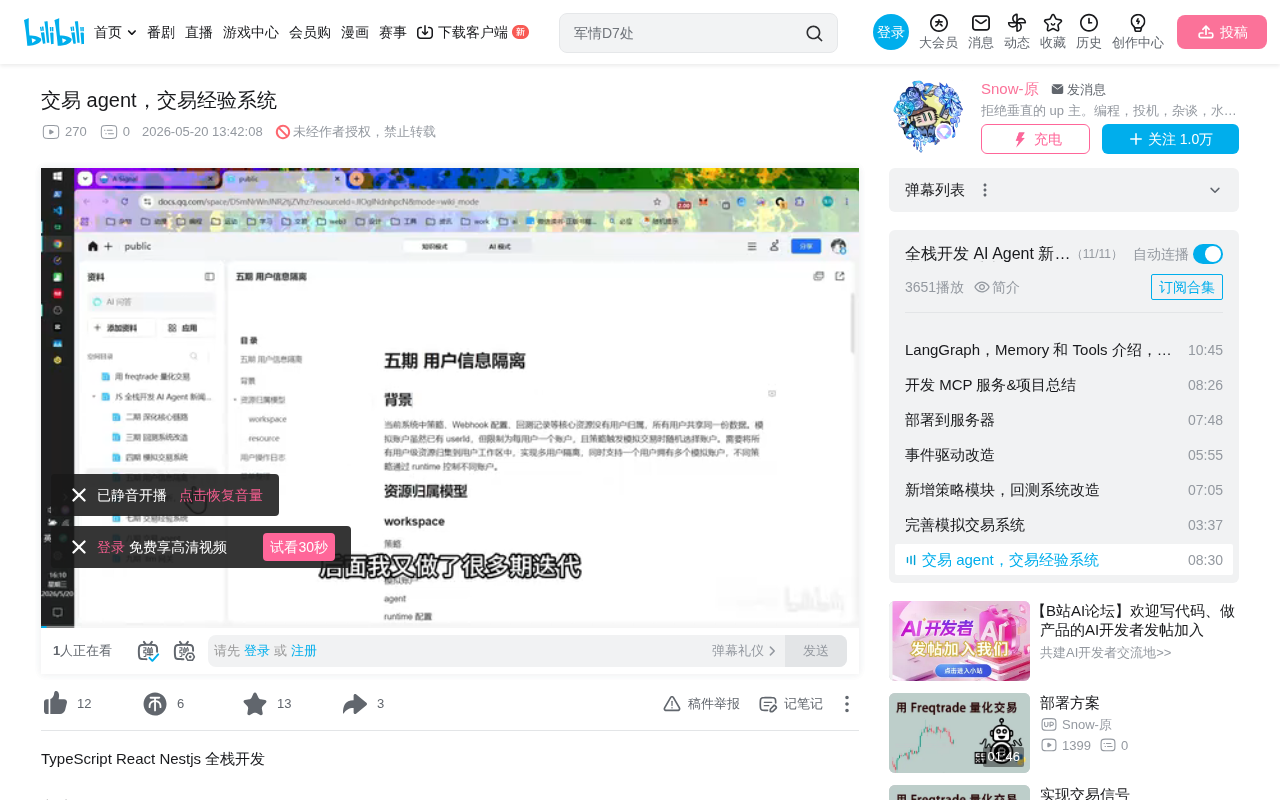Click the danmaku count icon under title
Viewport: 1280px width, 800px height.
click(109, 132)
